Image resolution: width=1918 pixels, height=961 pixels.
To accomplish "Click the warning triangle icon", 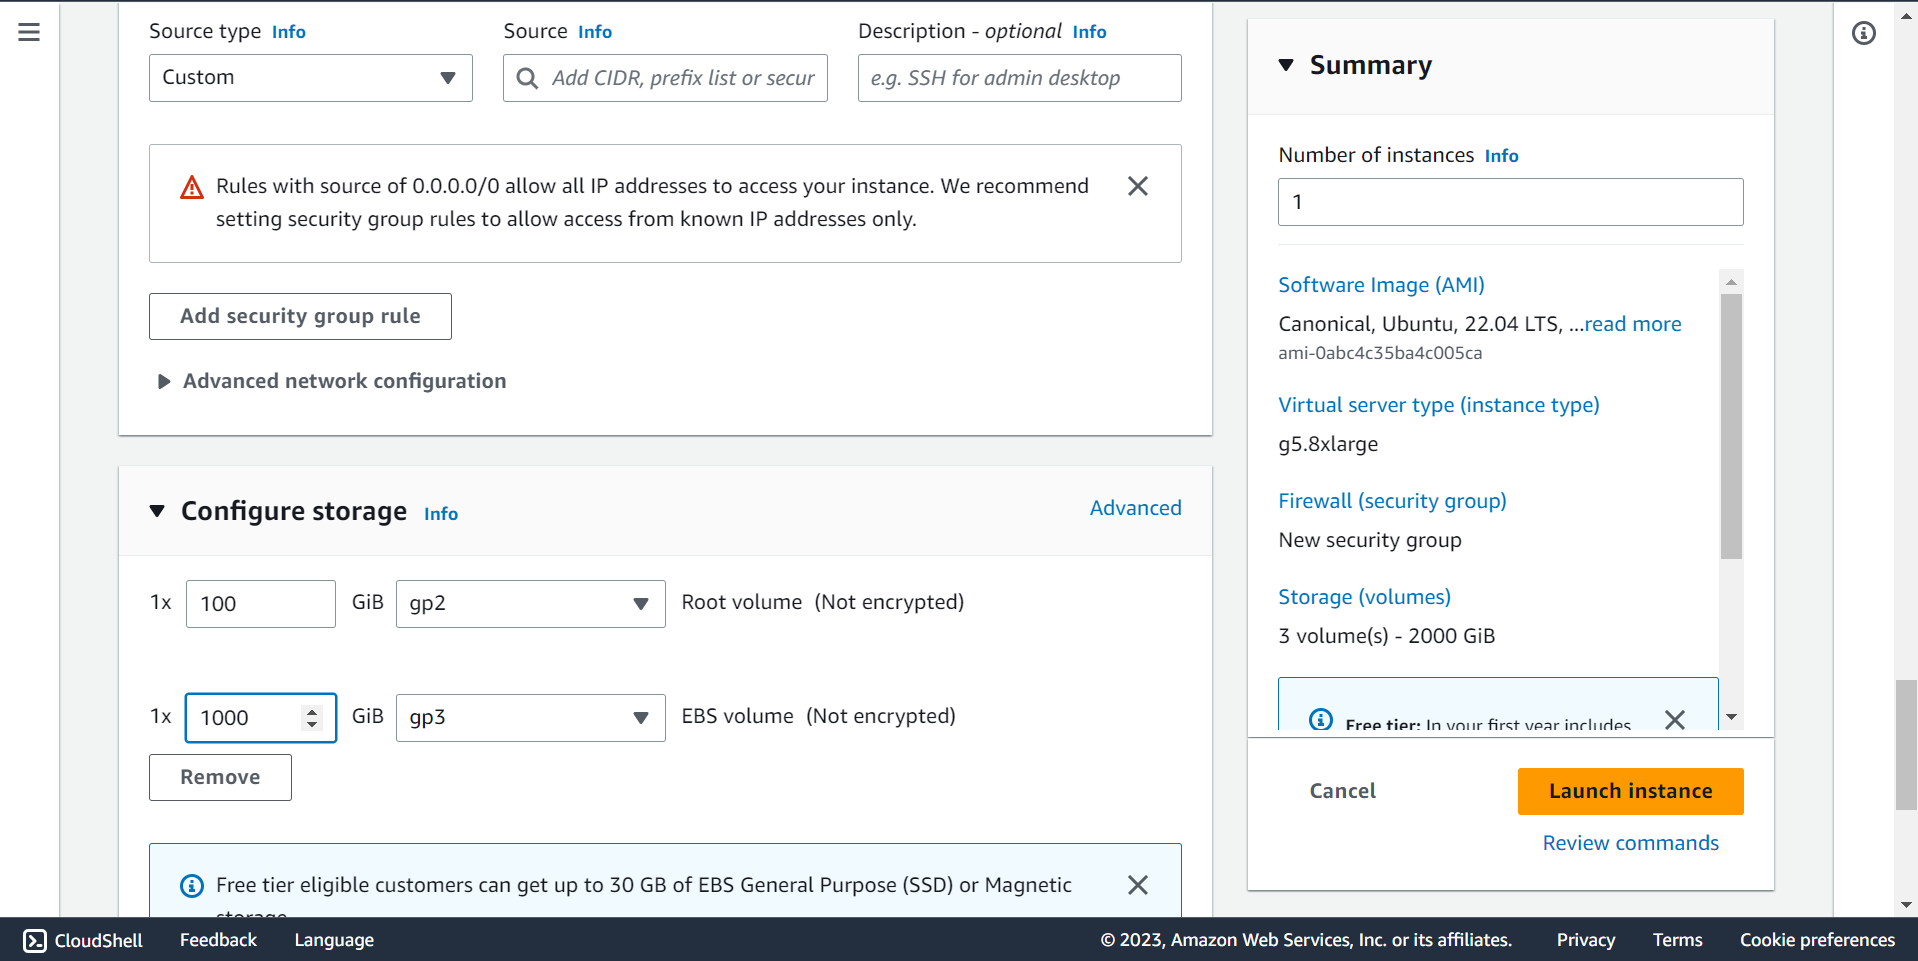I will pyautogui.click(x=192, y=187).
